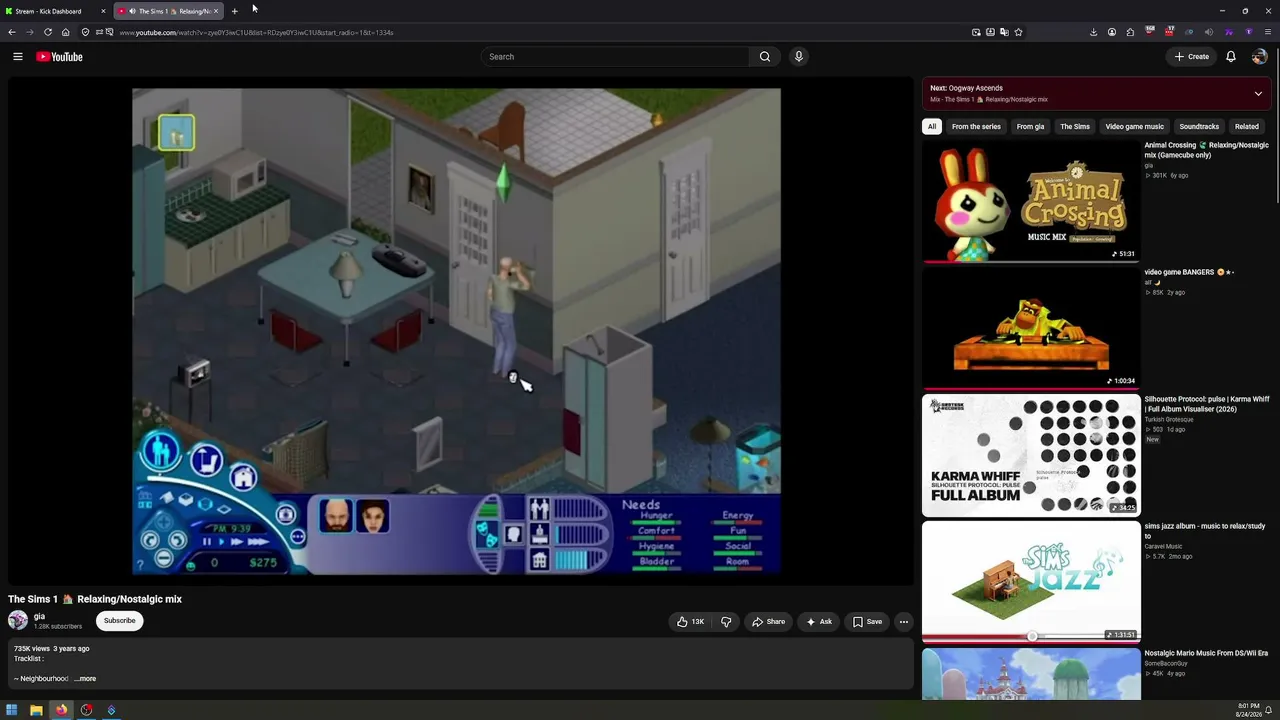Open the browser downloads icon
Screen dimensions: 1280x720
pos(1093,32)
